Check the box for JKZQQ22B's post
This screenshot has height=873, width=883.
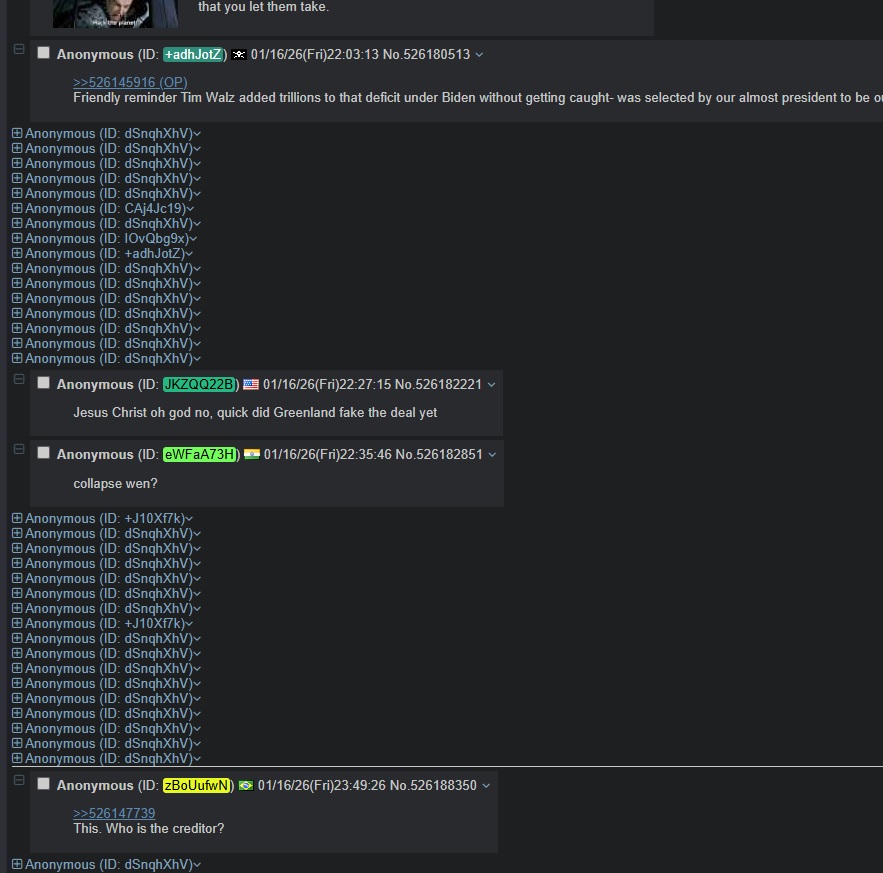43,383
